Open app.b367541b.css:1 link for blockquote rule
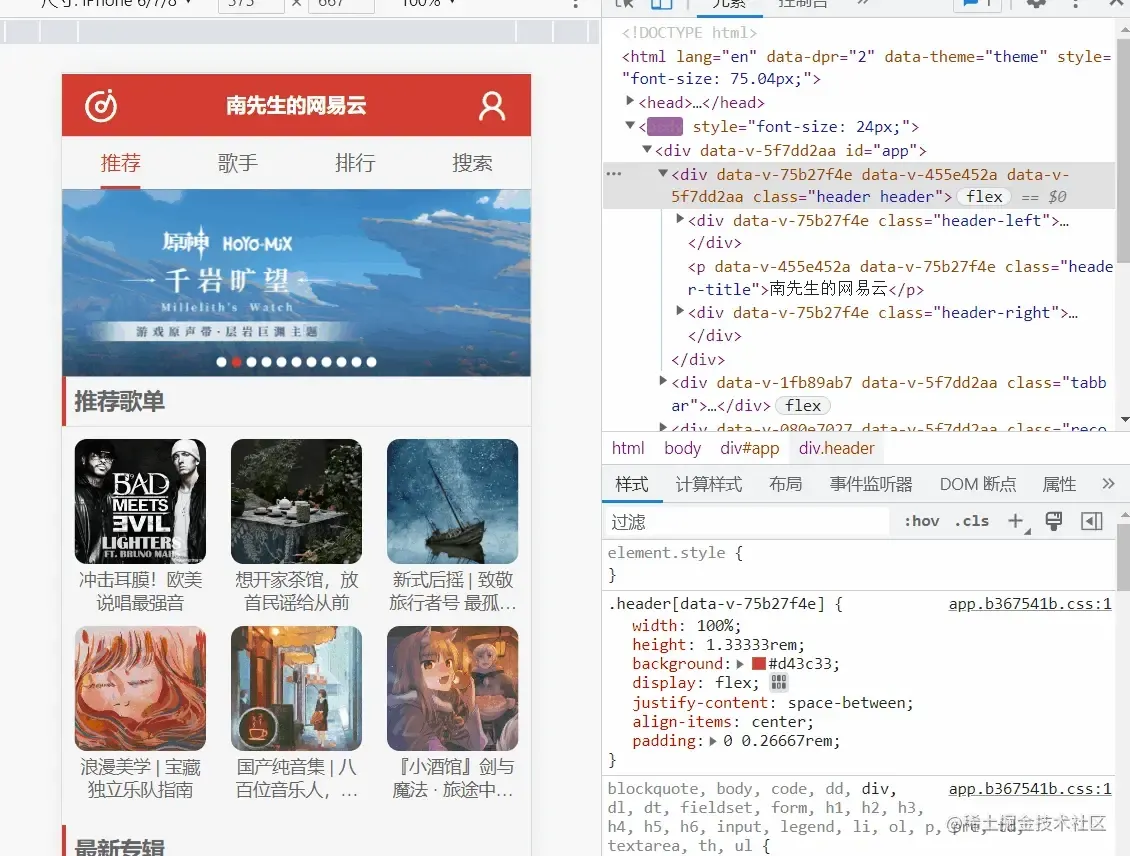This screenshot has width=1130, height=856. [x=1030, y=789]
